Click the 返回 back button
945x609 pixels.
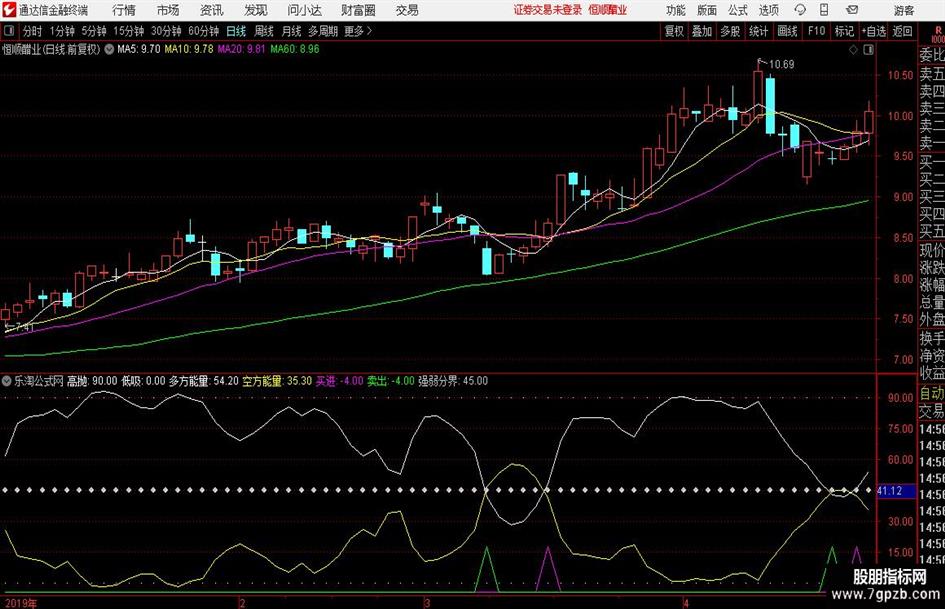pos(902,31)
